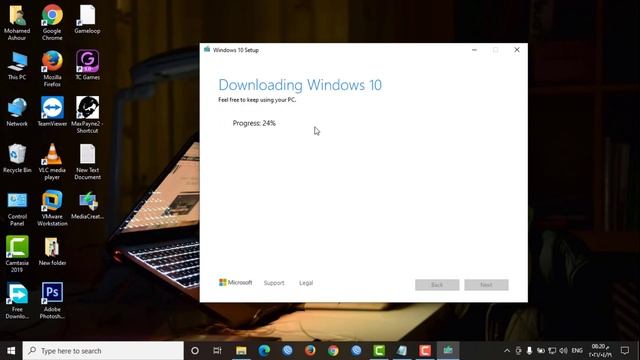This screenshot has height=360, width=640.
Task: Open MaxPayne2 shortcut on desktop
Action: click(87, 115)
